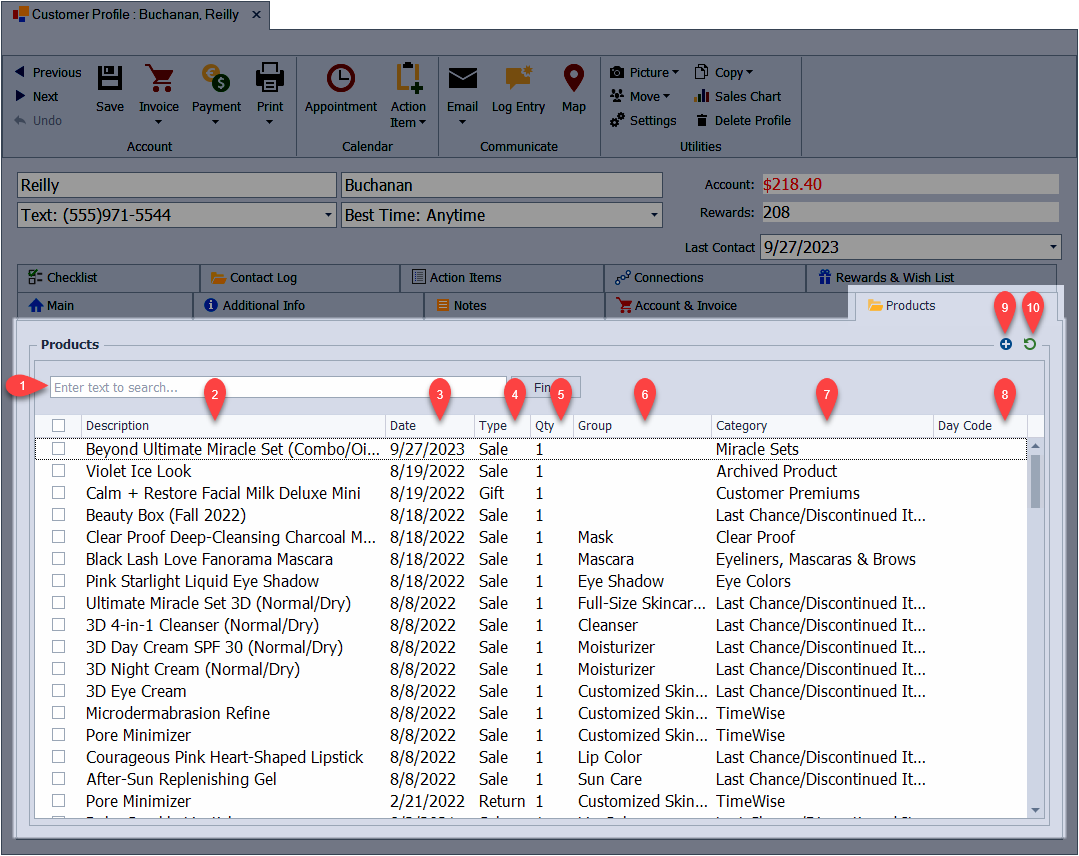Select checkbox for Microdermabrasion Refine
The image size is (1079, 856).
tap(58, 713)
